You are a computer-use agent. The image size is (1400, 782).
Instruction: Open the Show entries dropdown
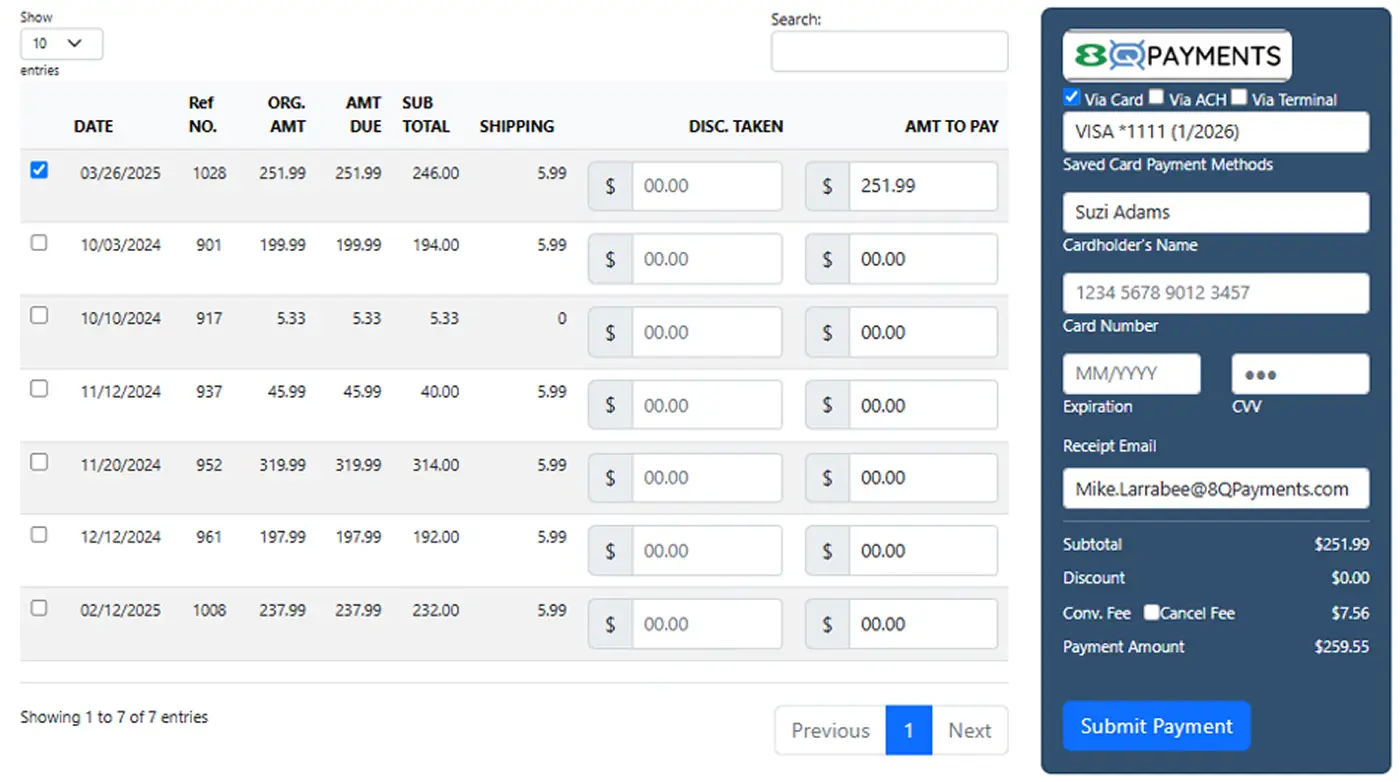(61, 44)
